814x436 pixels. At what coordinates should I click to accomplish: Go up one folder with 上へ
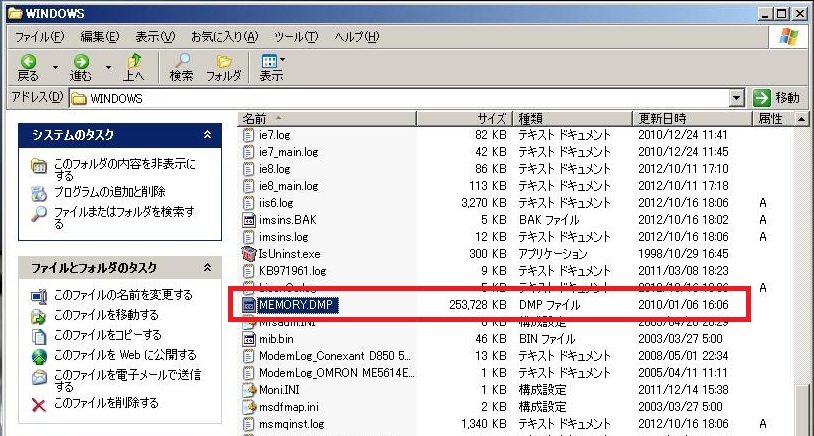coord(134,68)
